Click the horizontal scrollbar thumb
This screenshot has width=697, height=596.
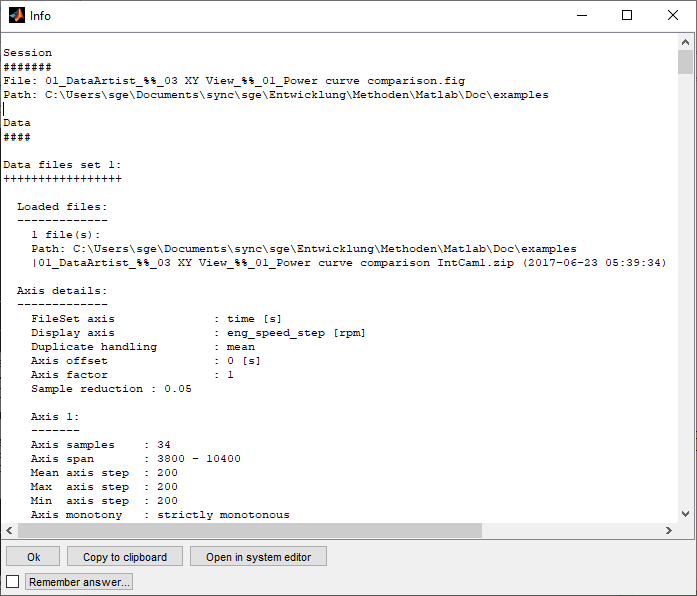point(250,530)
